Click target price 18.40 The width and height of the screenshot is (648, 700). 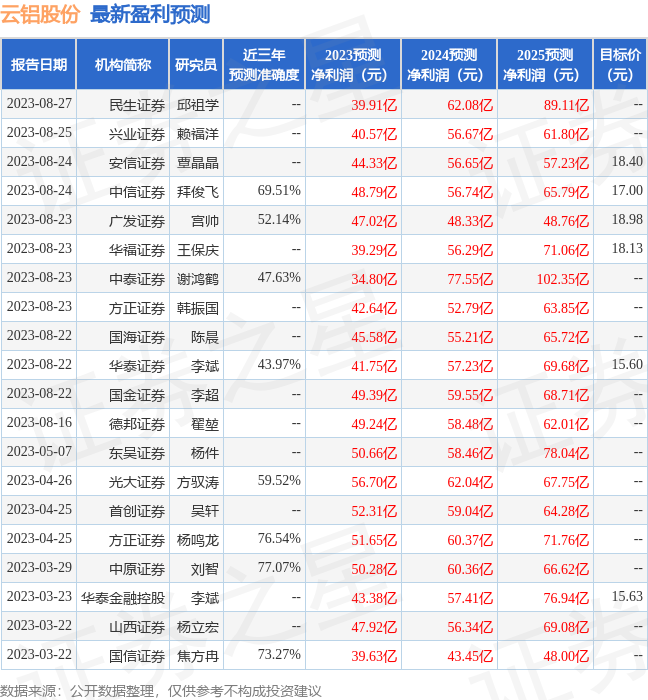coord(627,161)
